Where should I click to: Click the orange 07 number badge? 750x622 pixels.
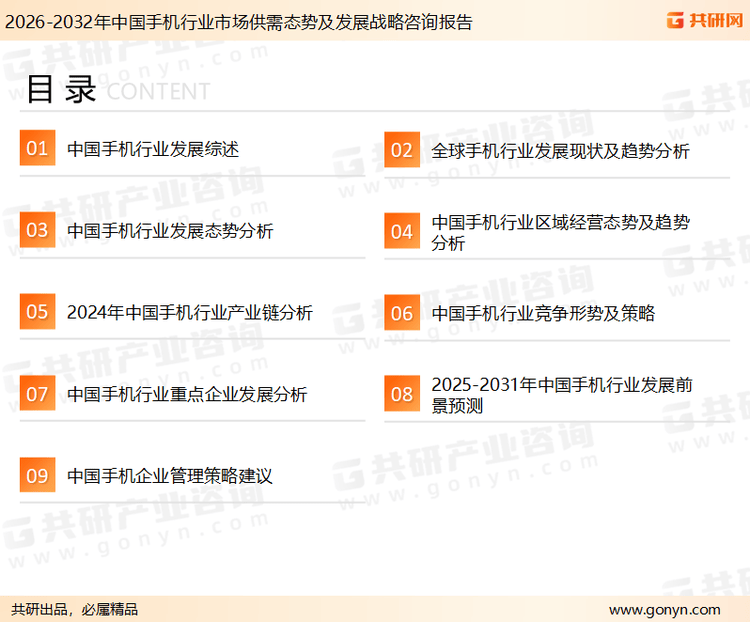click(37, 394)
